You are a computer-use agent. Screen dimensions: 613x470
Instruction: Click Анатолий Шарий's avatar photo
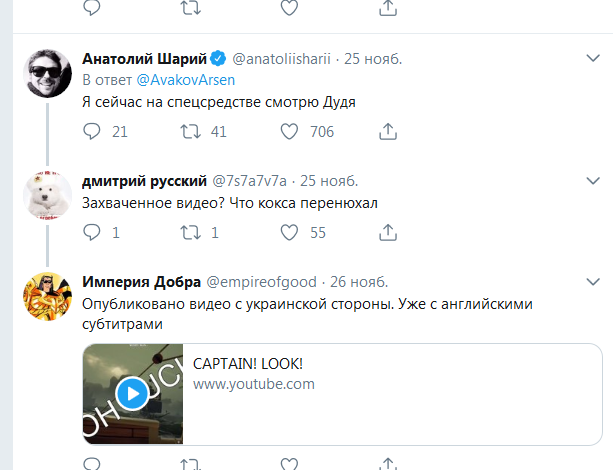45,70
